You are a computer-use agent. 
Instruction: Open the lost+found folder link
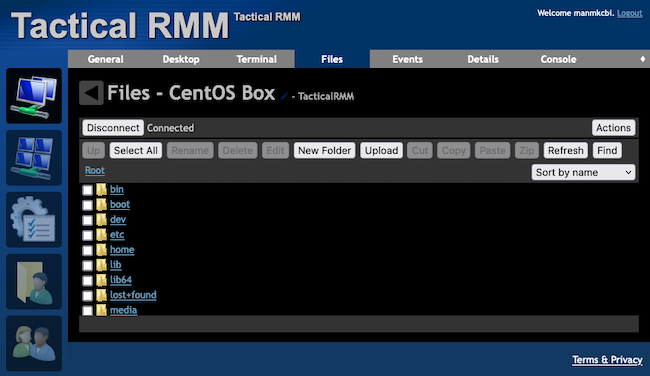click(133, 295)
